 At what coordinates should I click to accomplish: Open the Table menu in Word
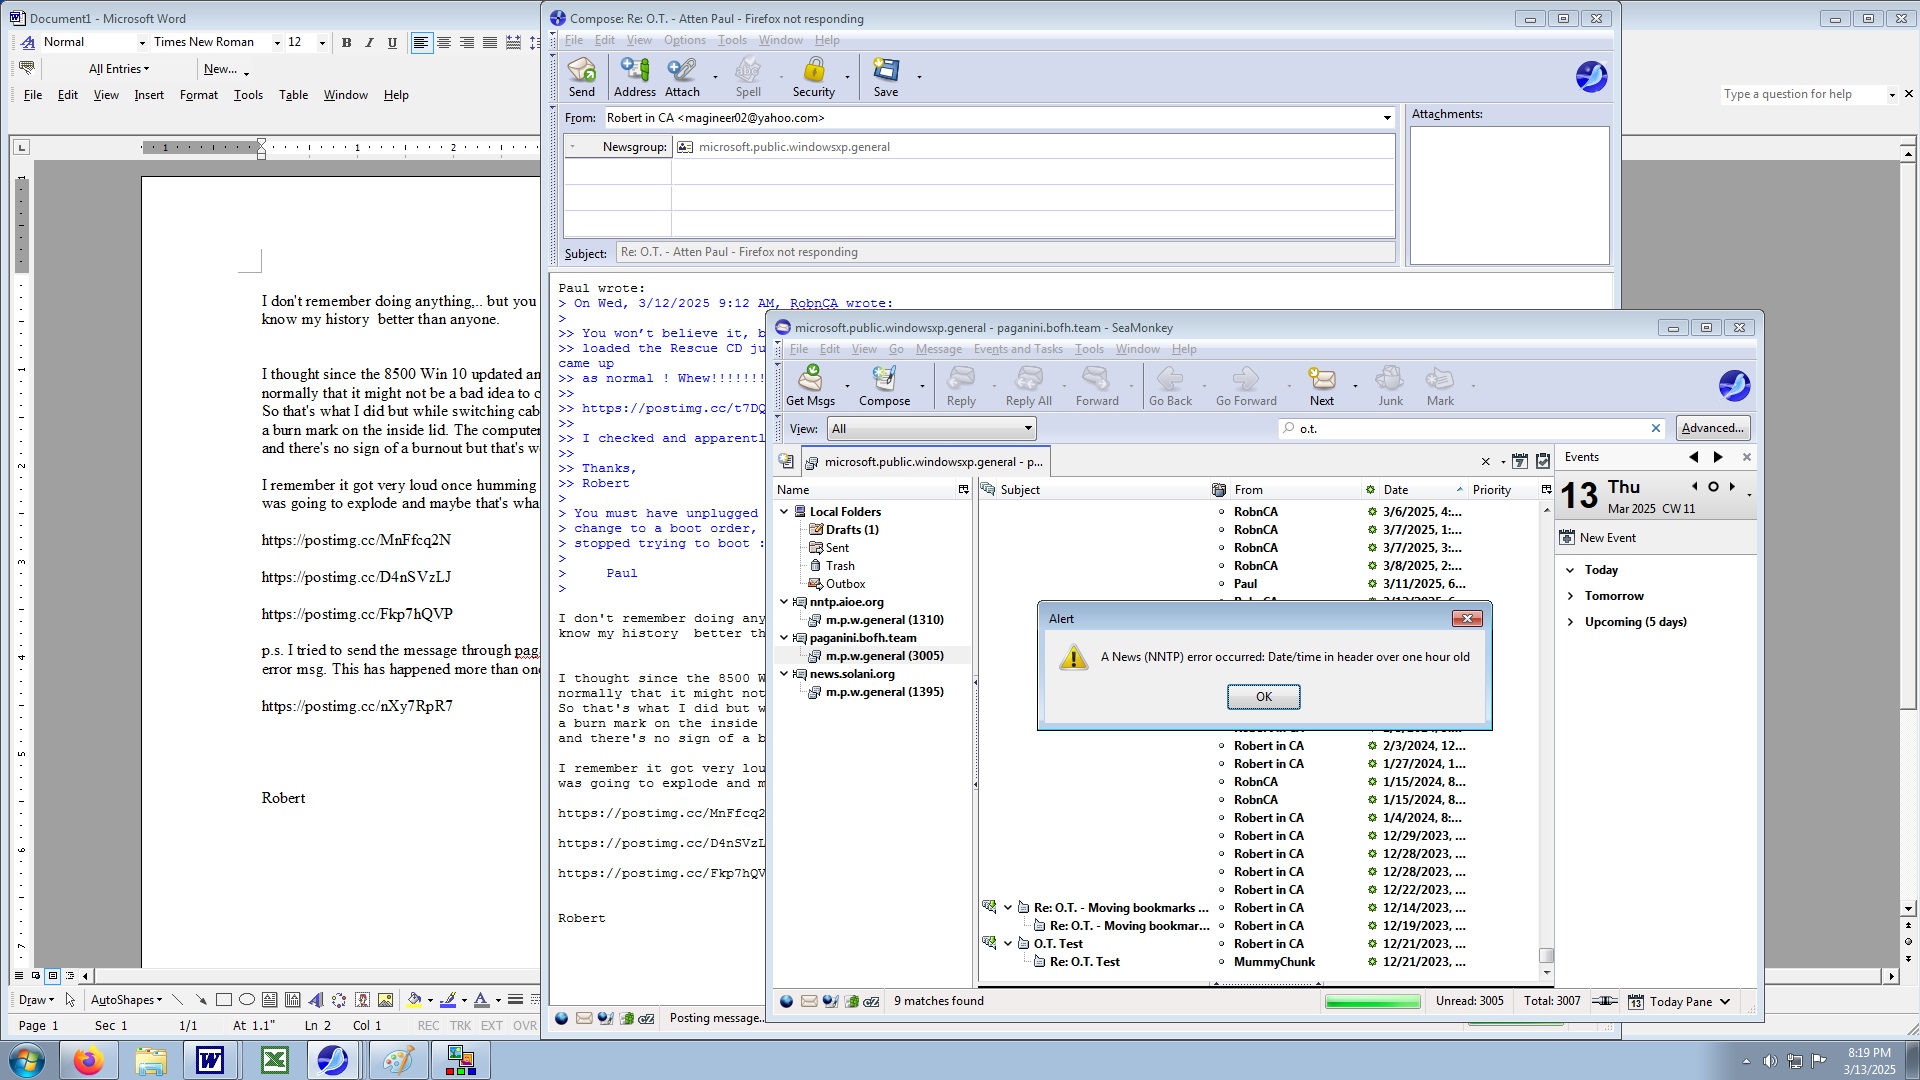point(293,95)
